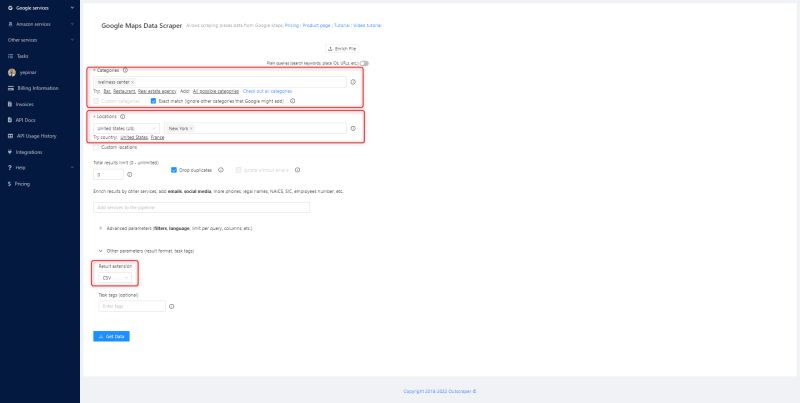The width and height of the screenshot is (800, 403).
Task: Uncheck Drop duplicates checkbox
Action: pos(174,170)
